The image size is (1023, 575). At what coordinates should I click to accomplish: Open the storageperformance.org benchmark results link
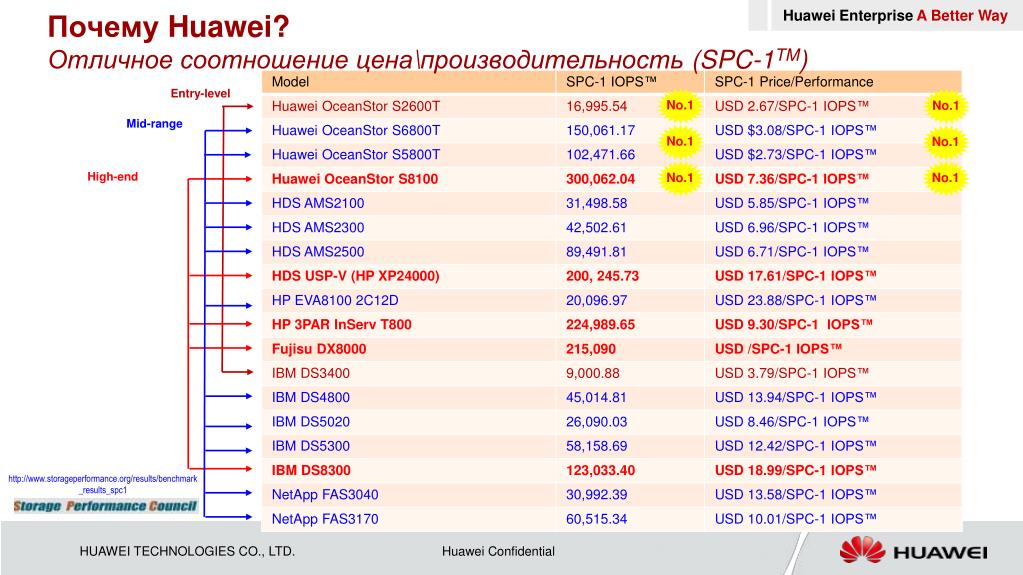point(102,484)
